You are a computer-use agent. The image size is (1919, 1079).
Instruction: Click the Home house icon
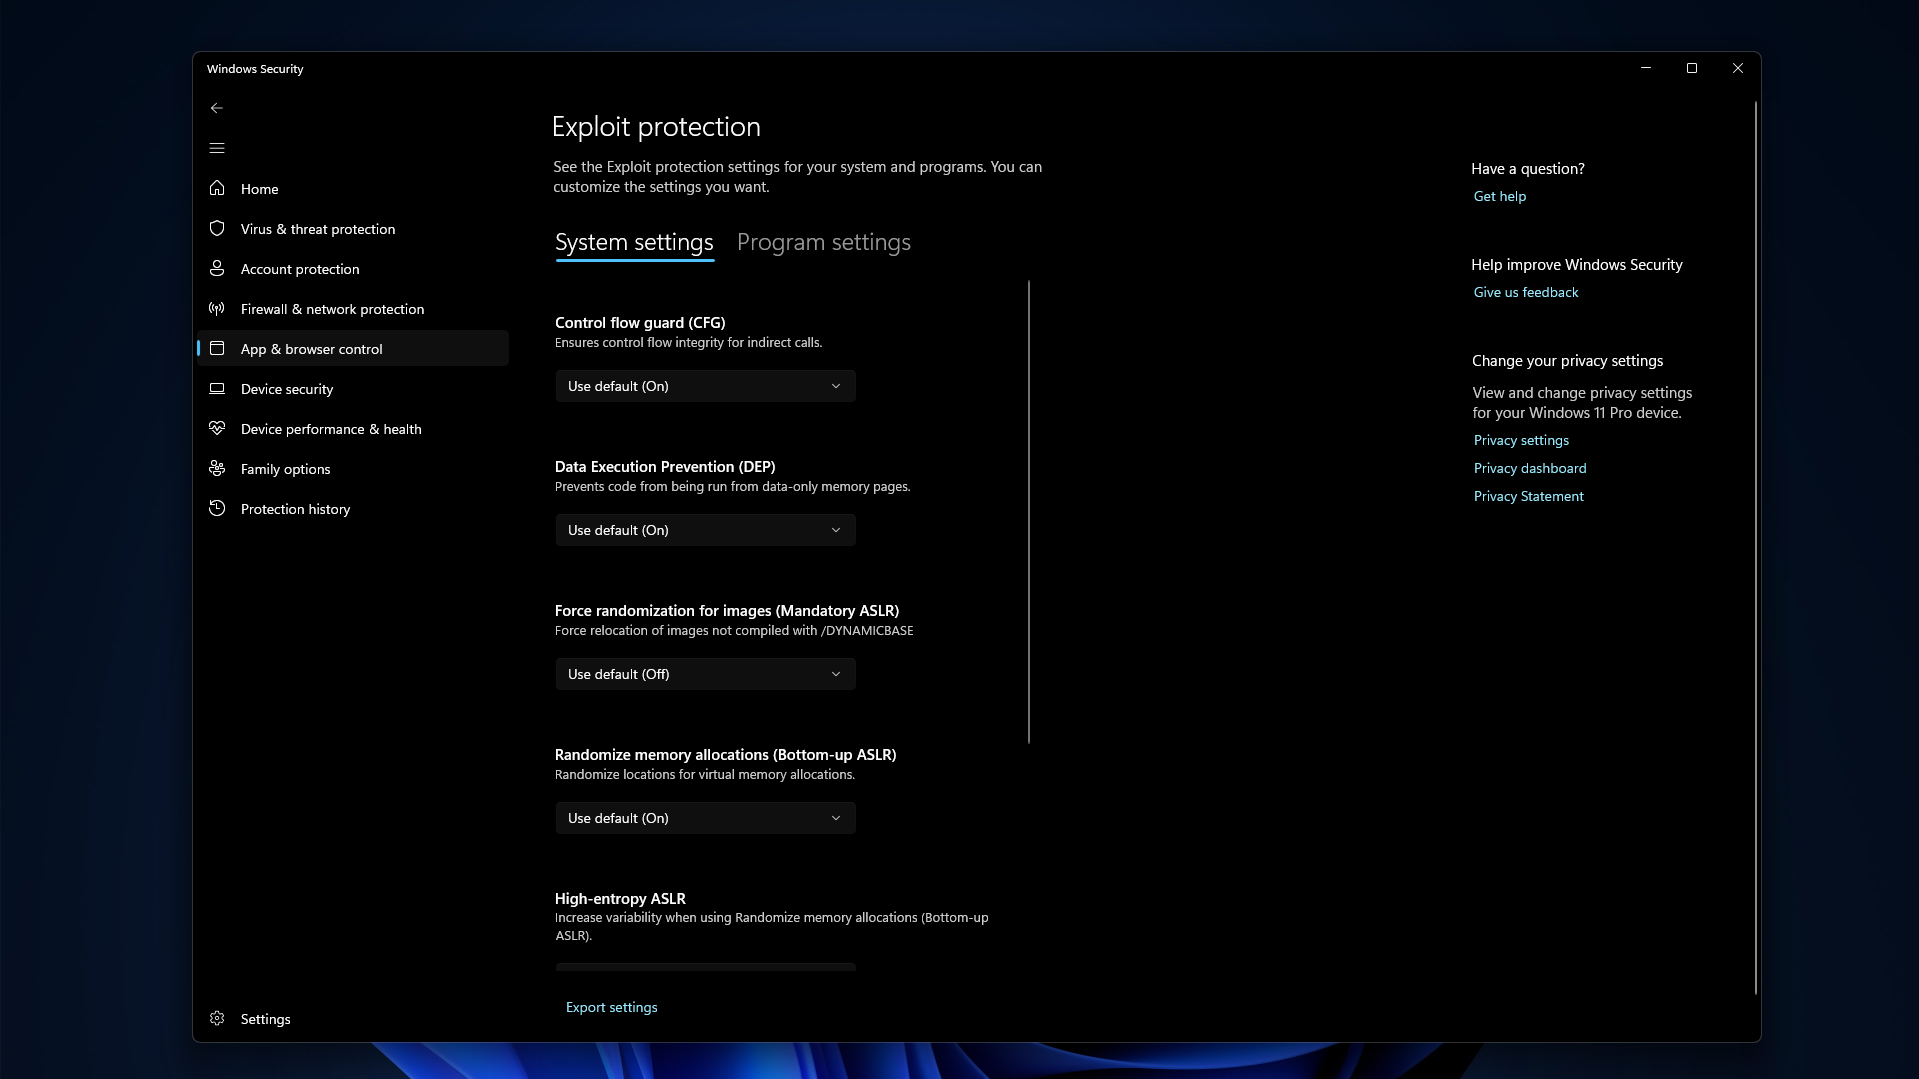(217, 188)
